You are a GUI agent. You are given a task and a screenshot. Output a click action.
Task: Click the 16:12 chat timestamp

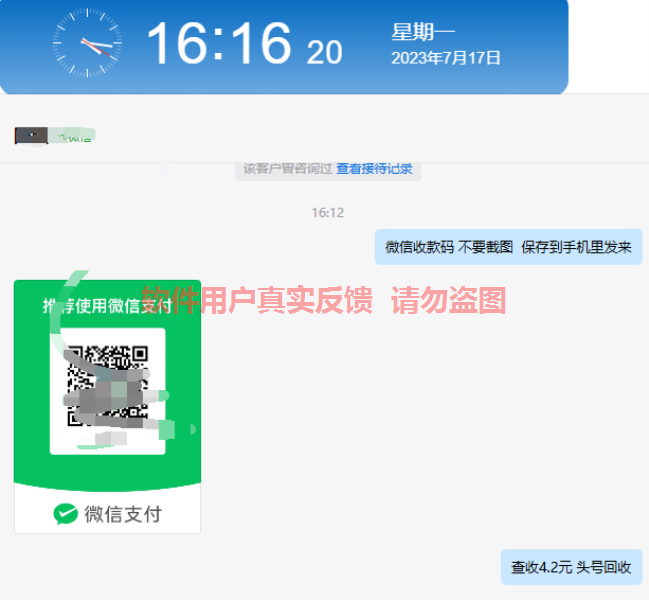click(x=327, y=213)
